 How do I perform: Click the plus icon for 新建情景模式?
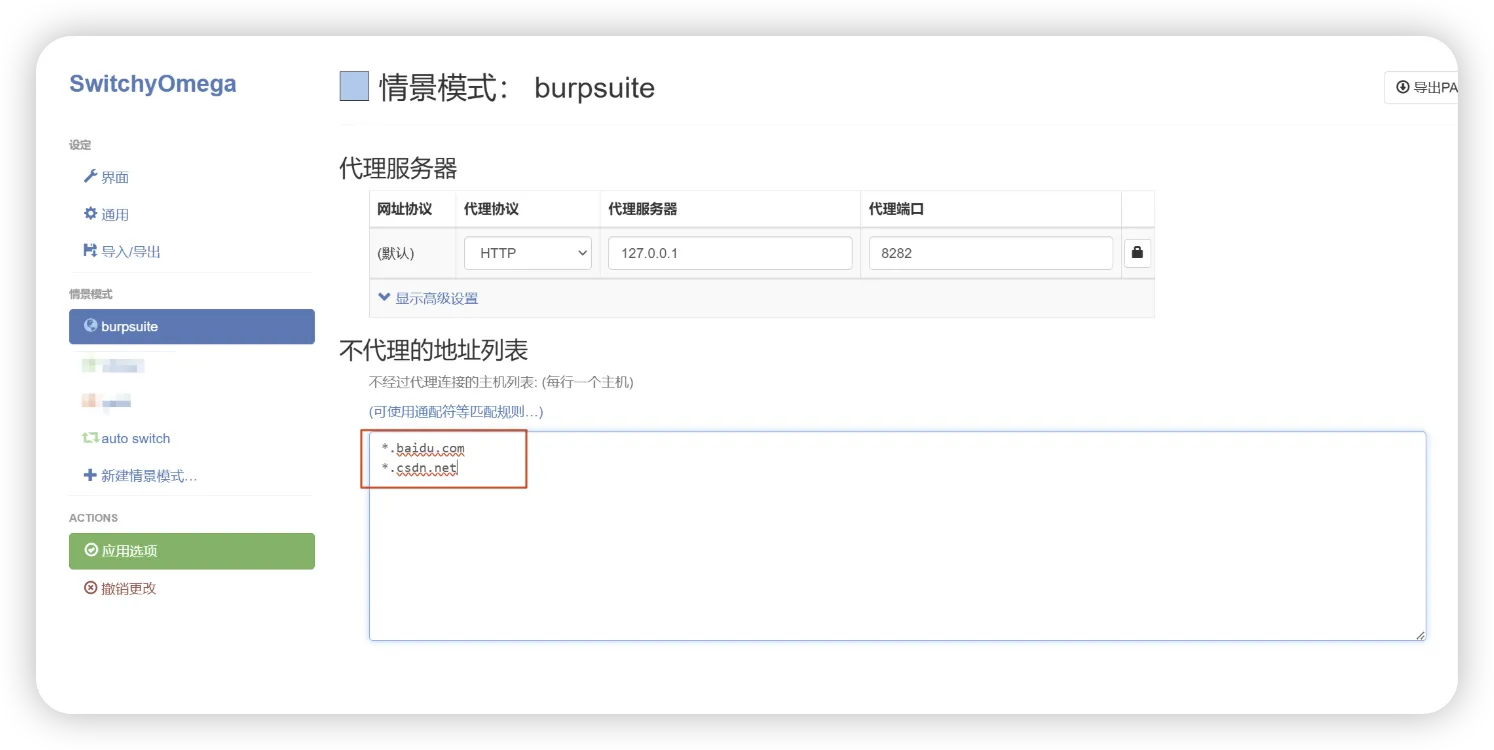90,475
